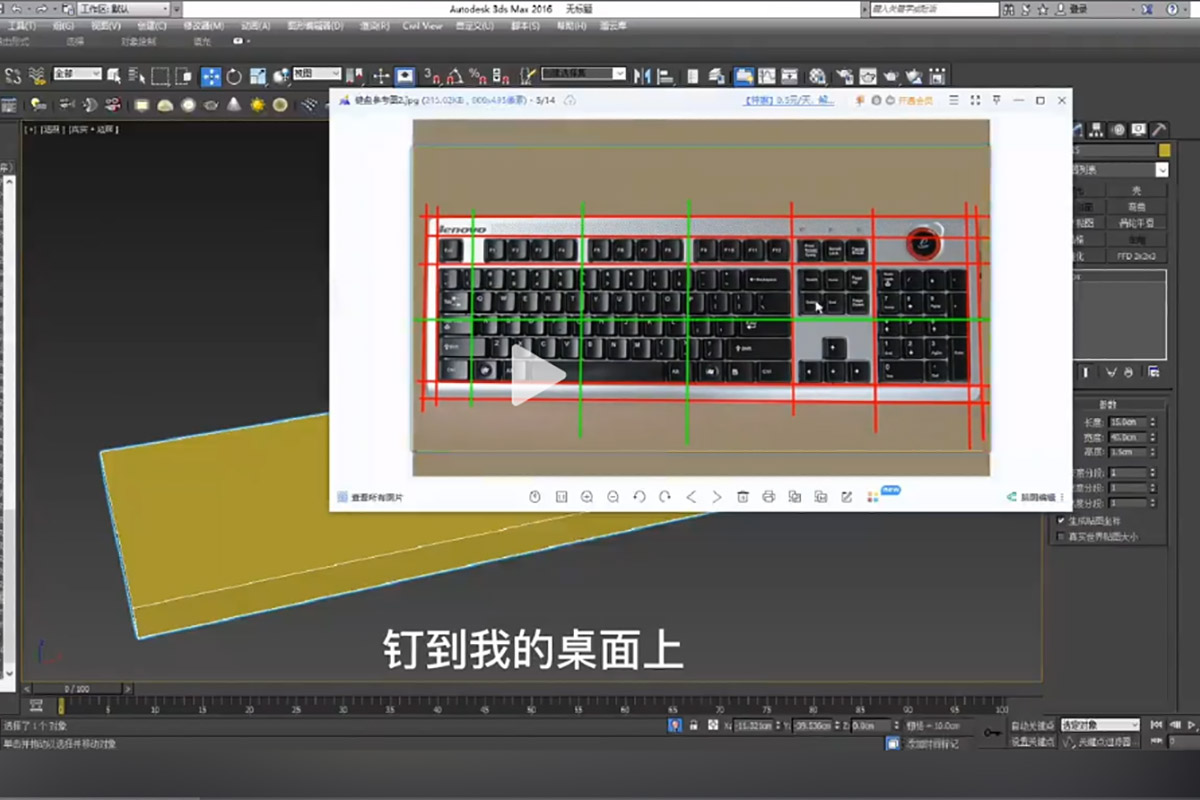Toggle the 生成贴图坐标 checkbox
Screen dimensions: 1200x800
[x=1062, y=521]
